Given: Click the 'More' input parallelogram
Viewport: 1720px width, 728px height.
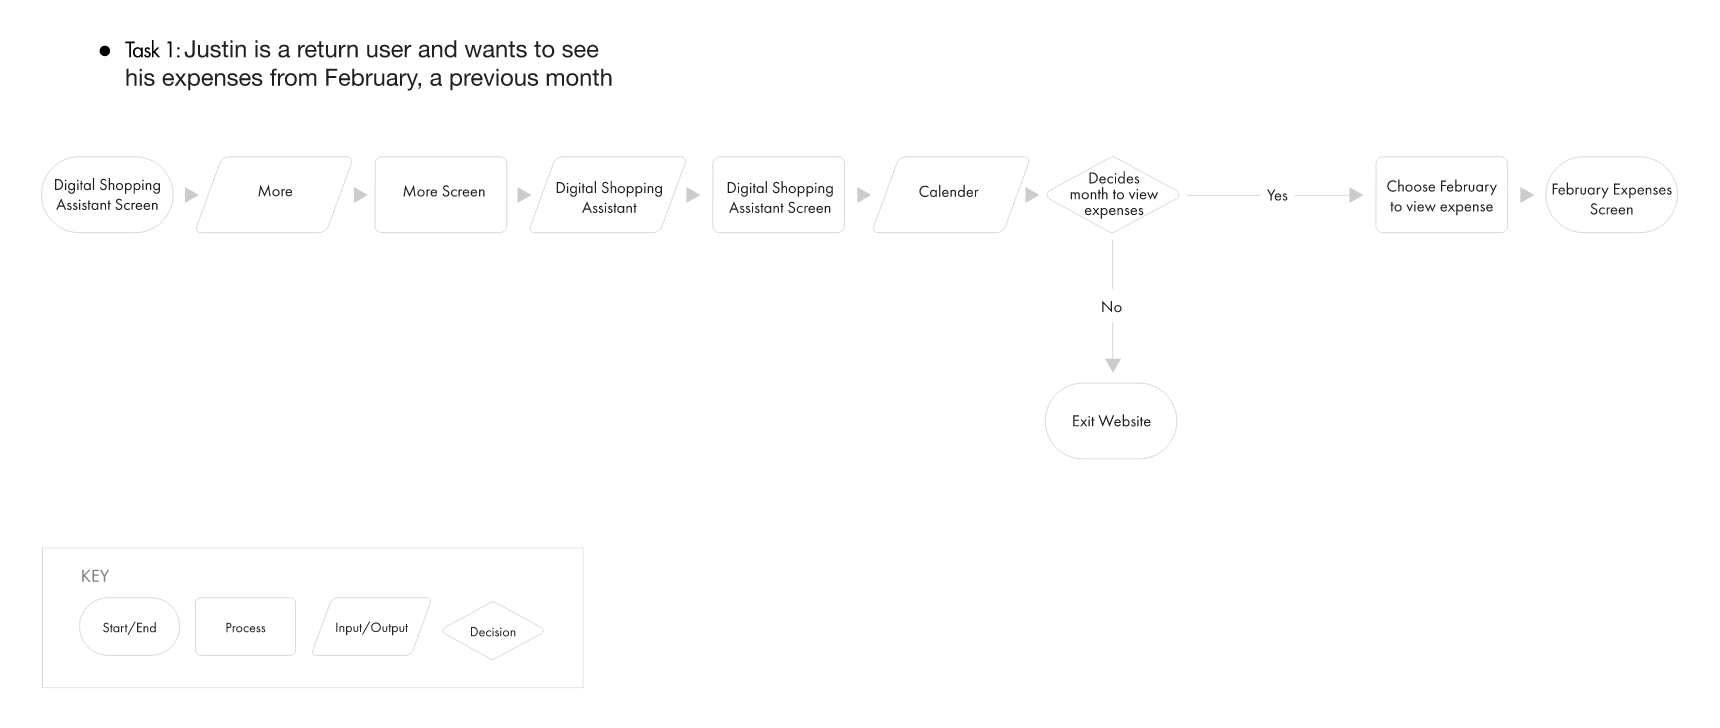Looking at the screenshot, I should (274, 195).
